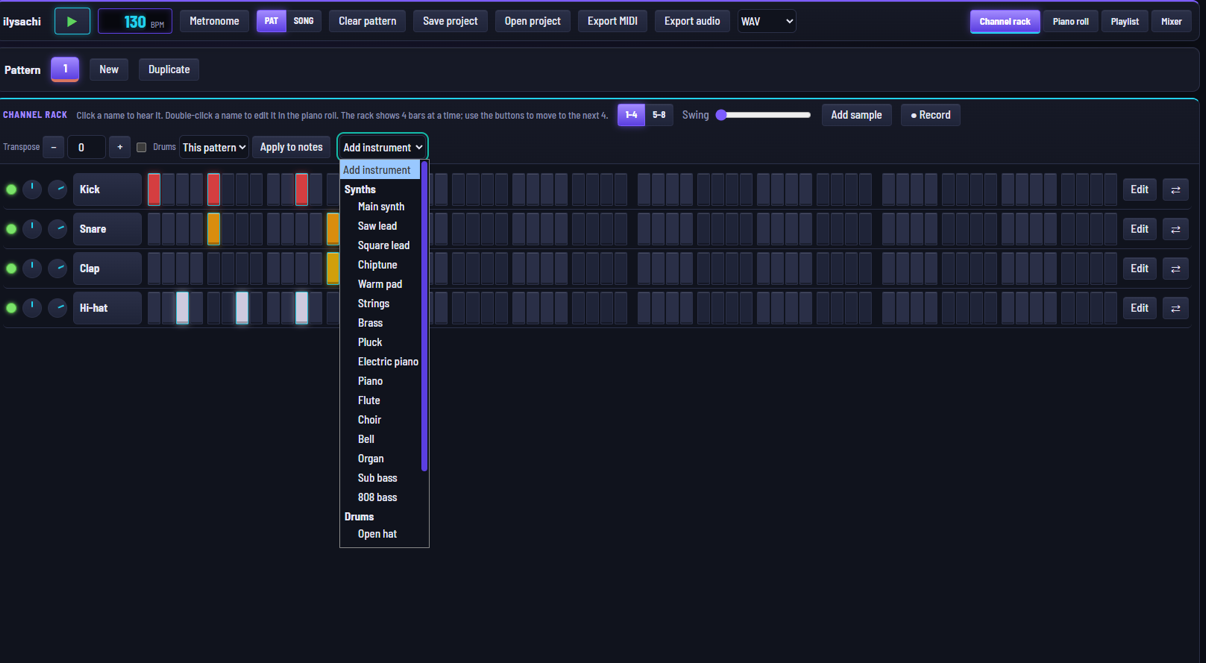Open the WAV format dropdown
The height and width of the screenshot is (663, 1206).
[767, 21]
